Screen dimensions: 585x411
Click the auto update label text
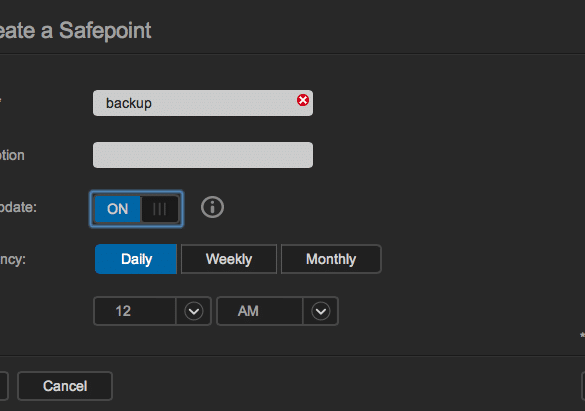[18, 207]
